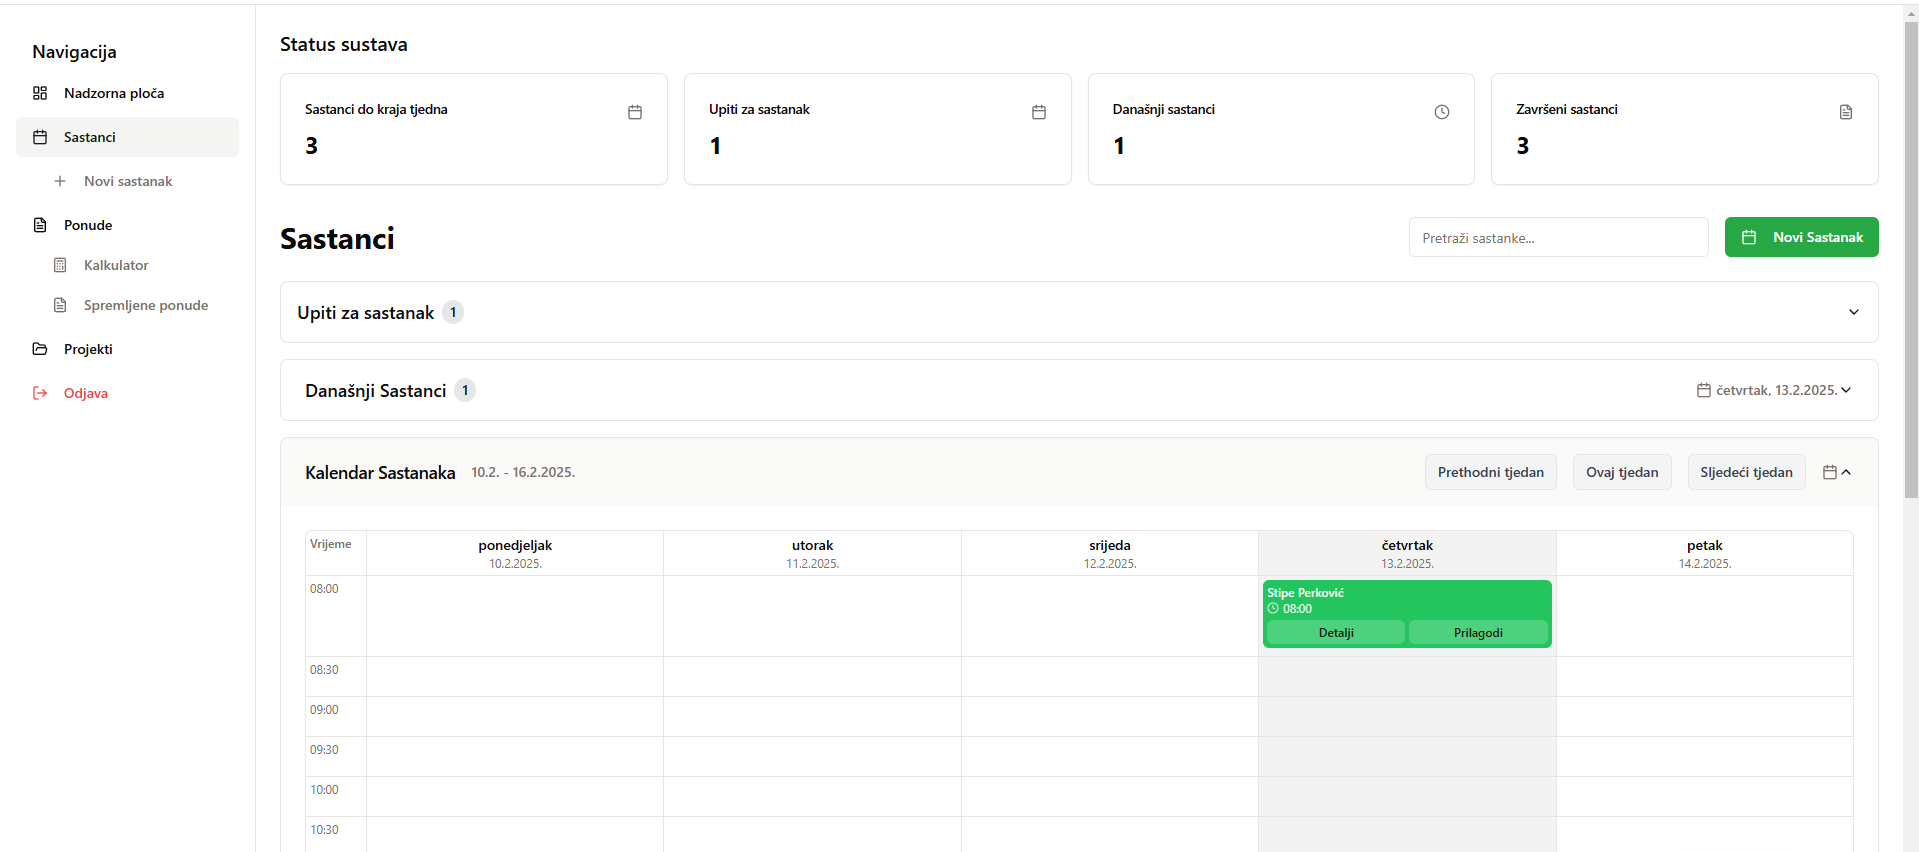Viewport: 1919px width, 852px height.
Task: Click calendar icon on Upiti za sastanak card
Action: pyautogui.click(x=1039, y=112)
